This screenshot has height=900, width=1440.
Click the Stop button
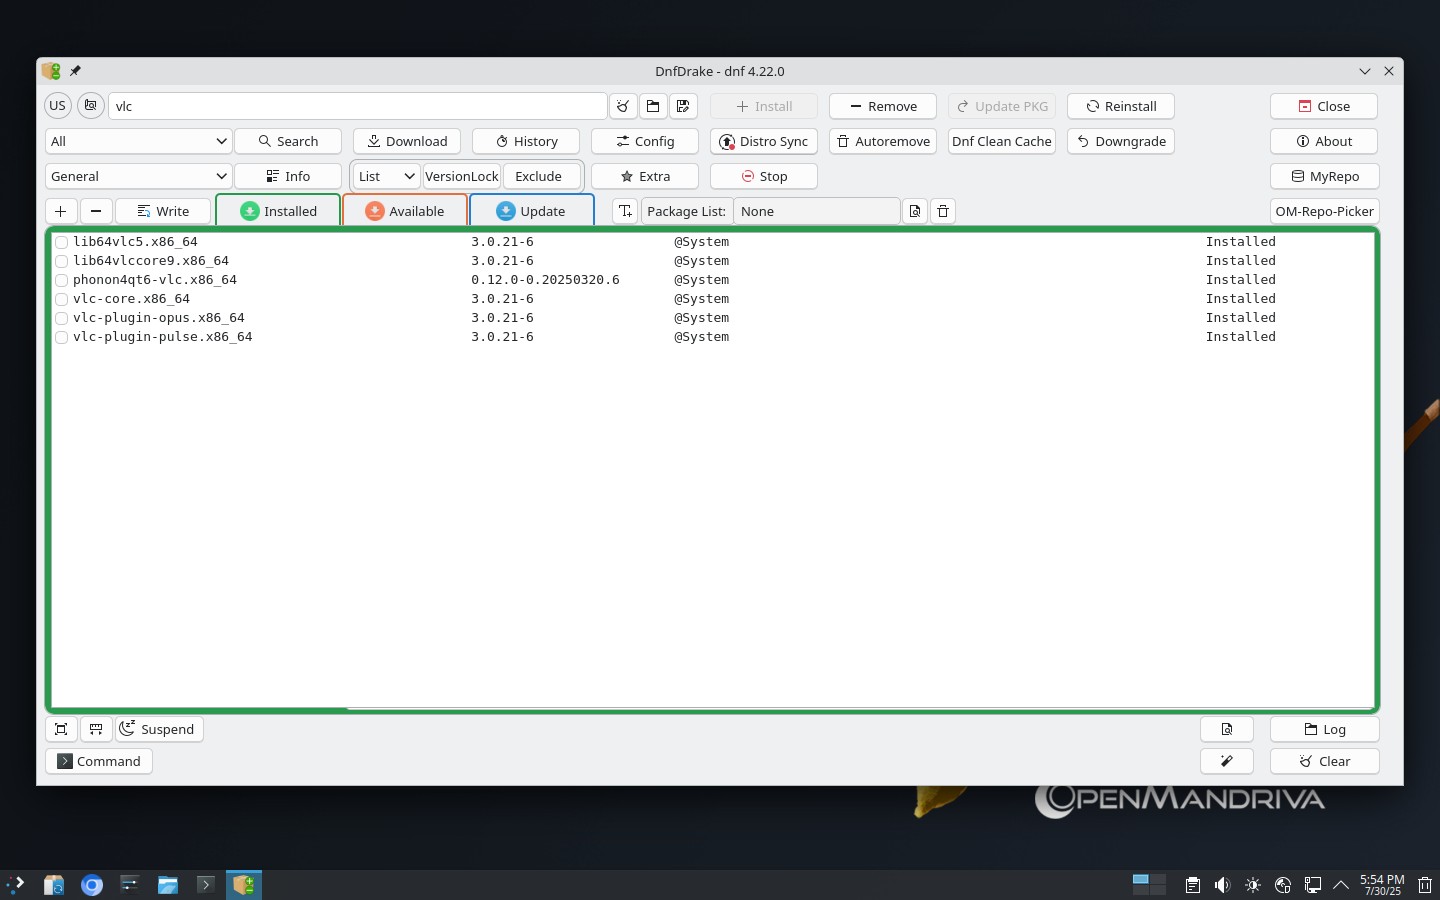764,176
